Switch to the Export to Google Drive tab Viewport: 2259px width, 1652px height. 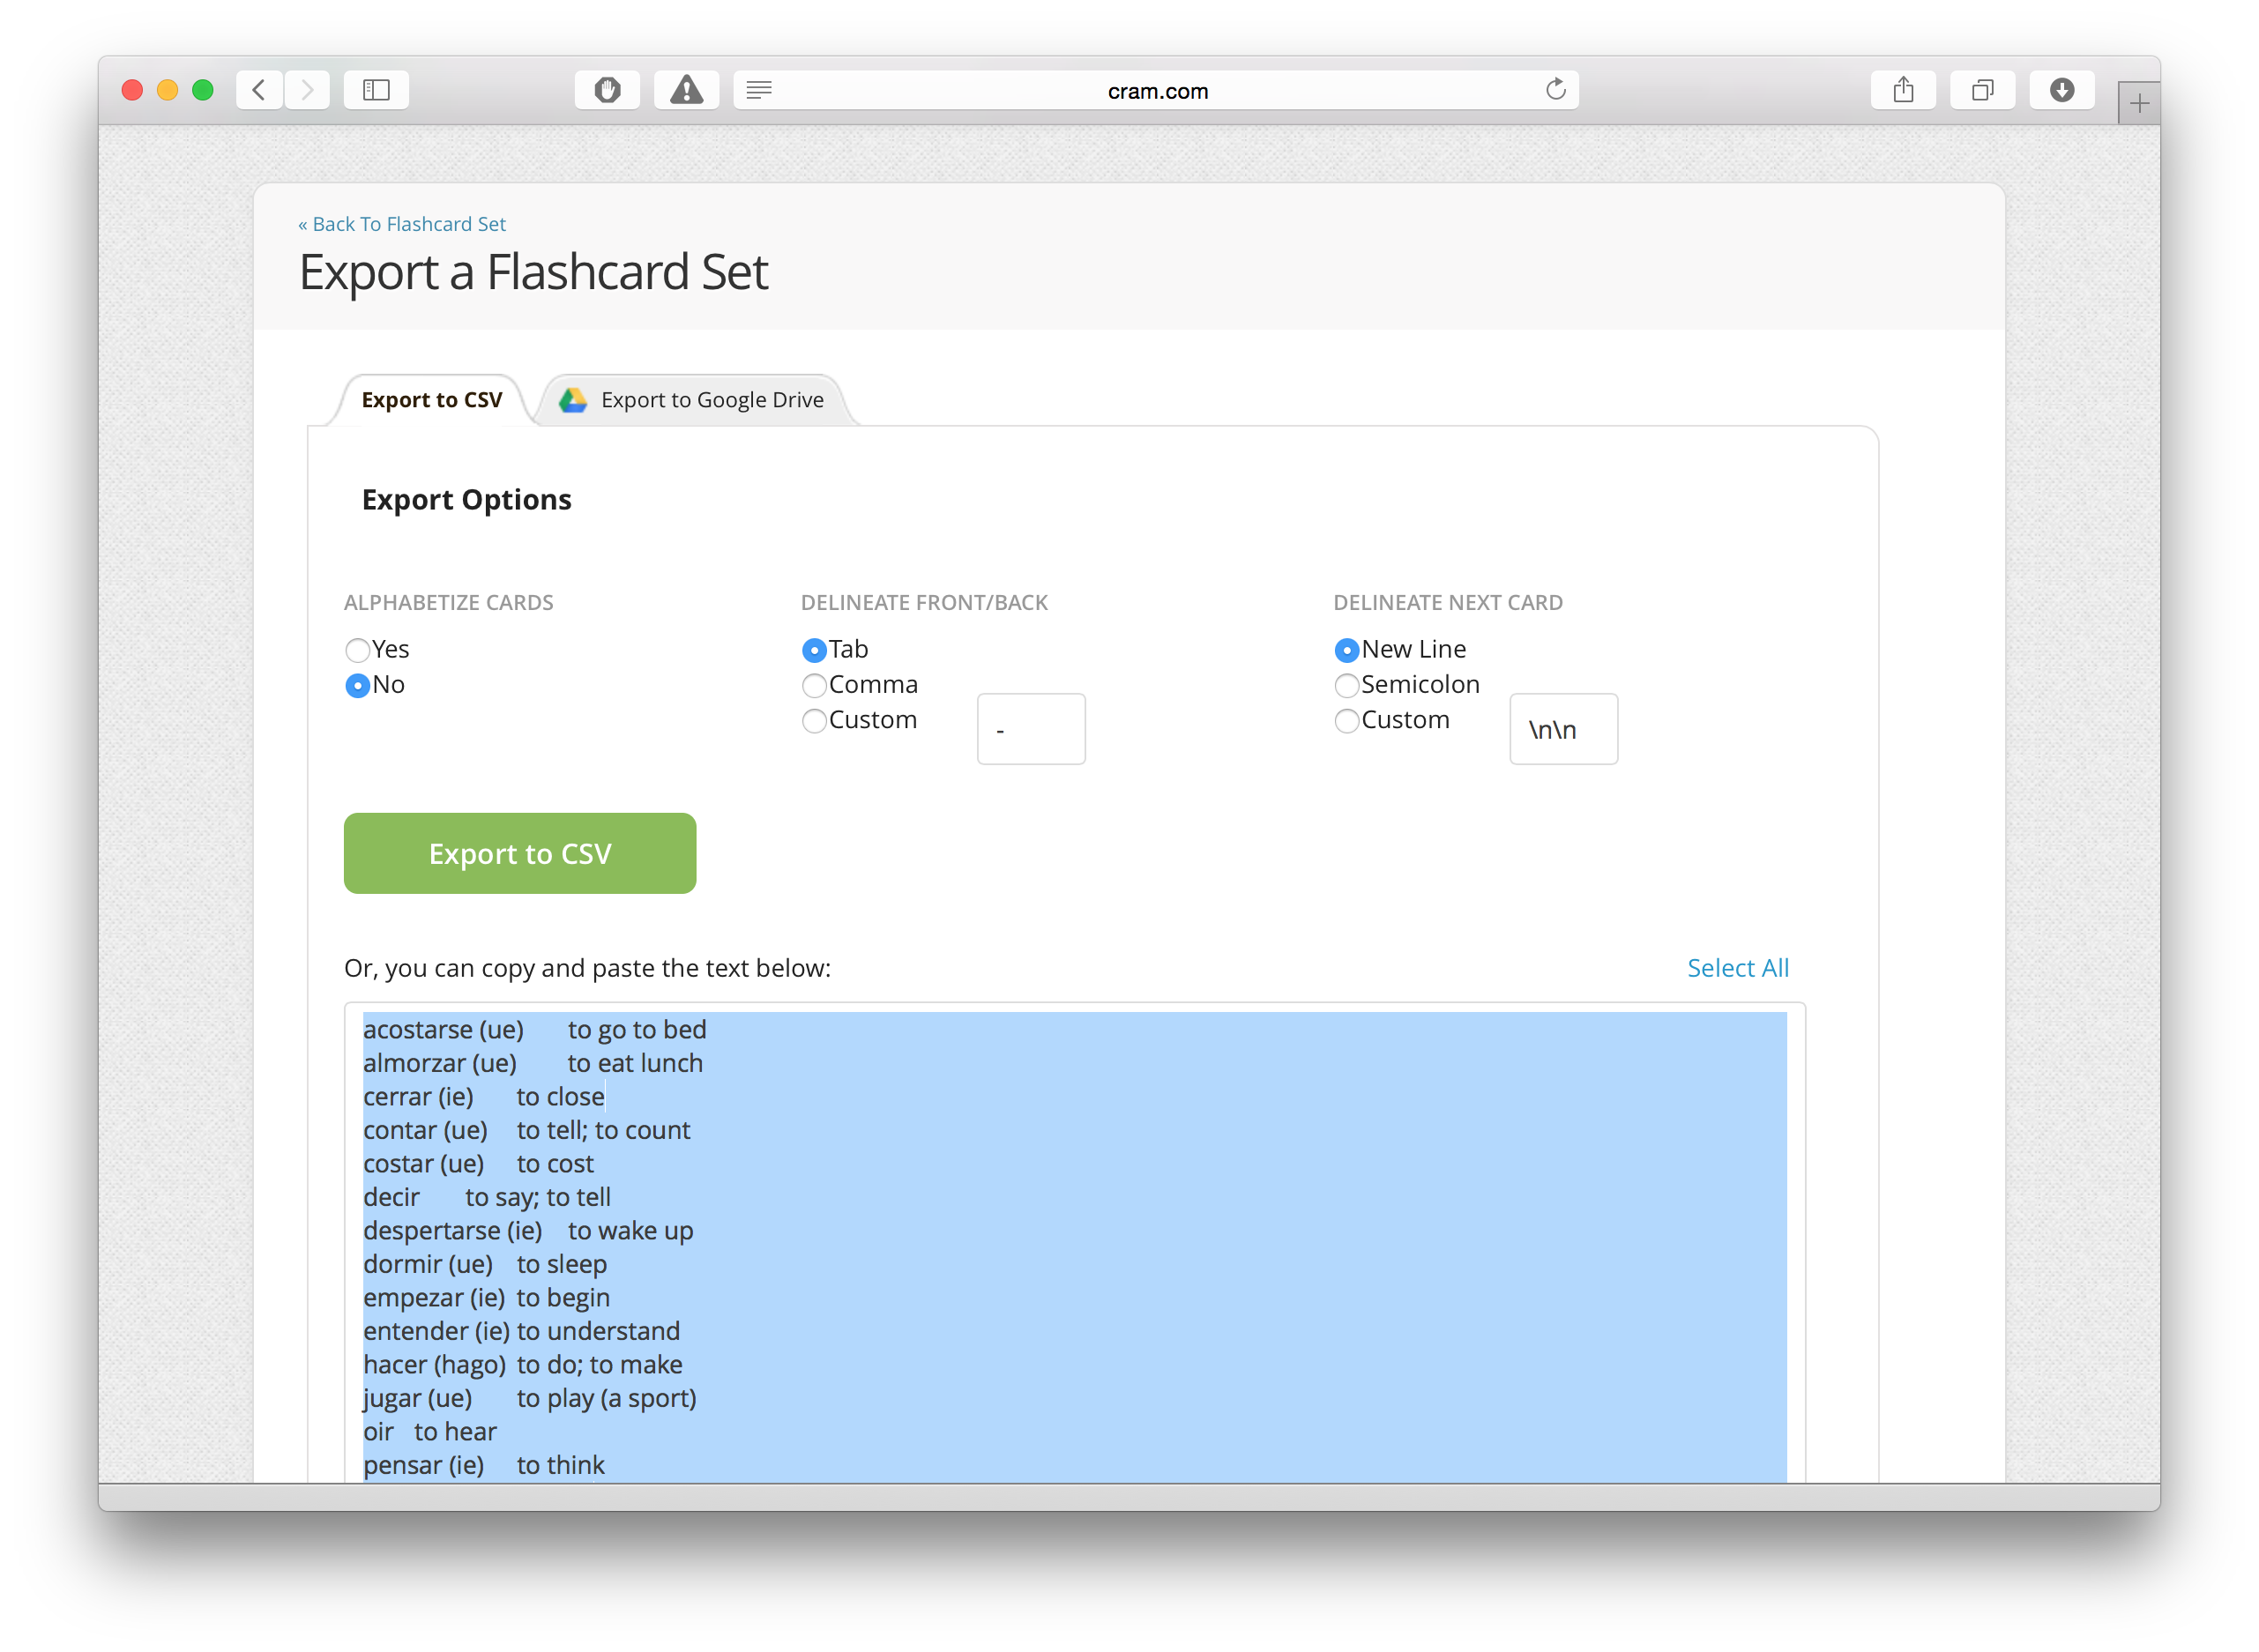coord(711,399)
